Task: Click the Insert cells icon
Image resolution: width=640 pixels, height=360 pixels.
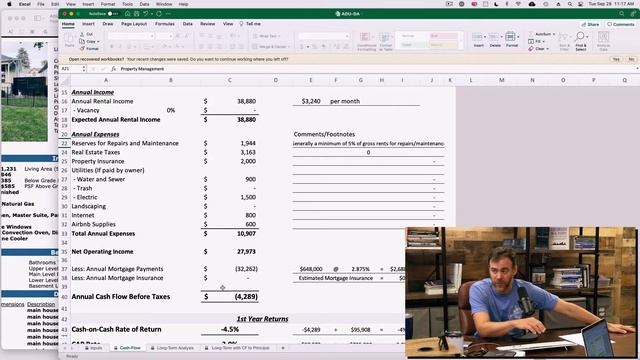Action: 477,37
